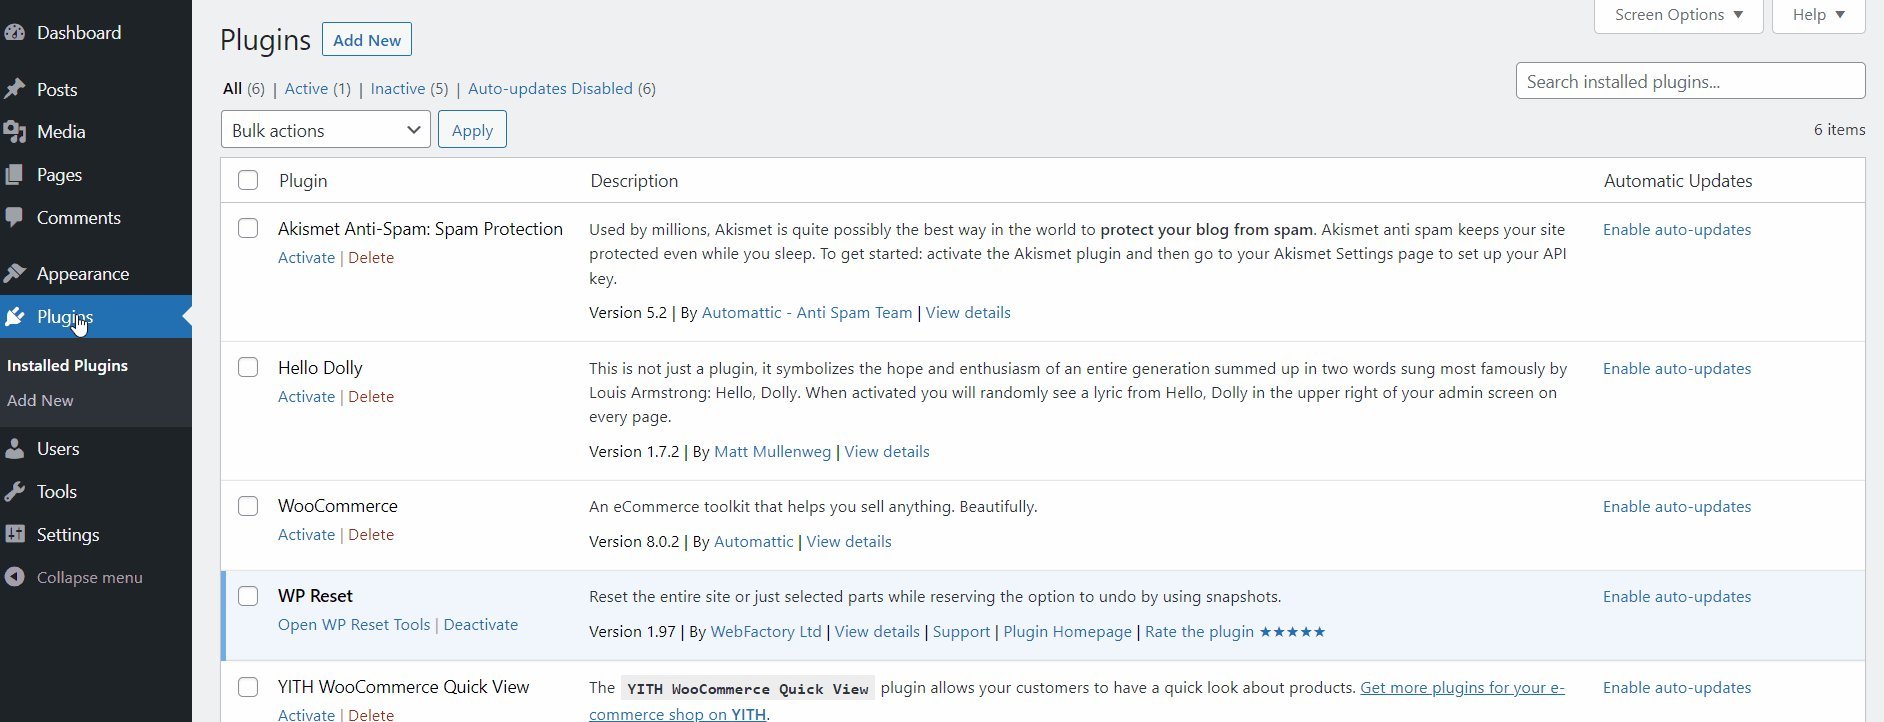Click the Comments speech bubble icon

point(14,218)
